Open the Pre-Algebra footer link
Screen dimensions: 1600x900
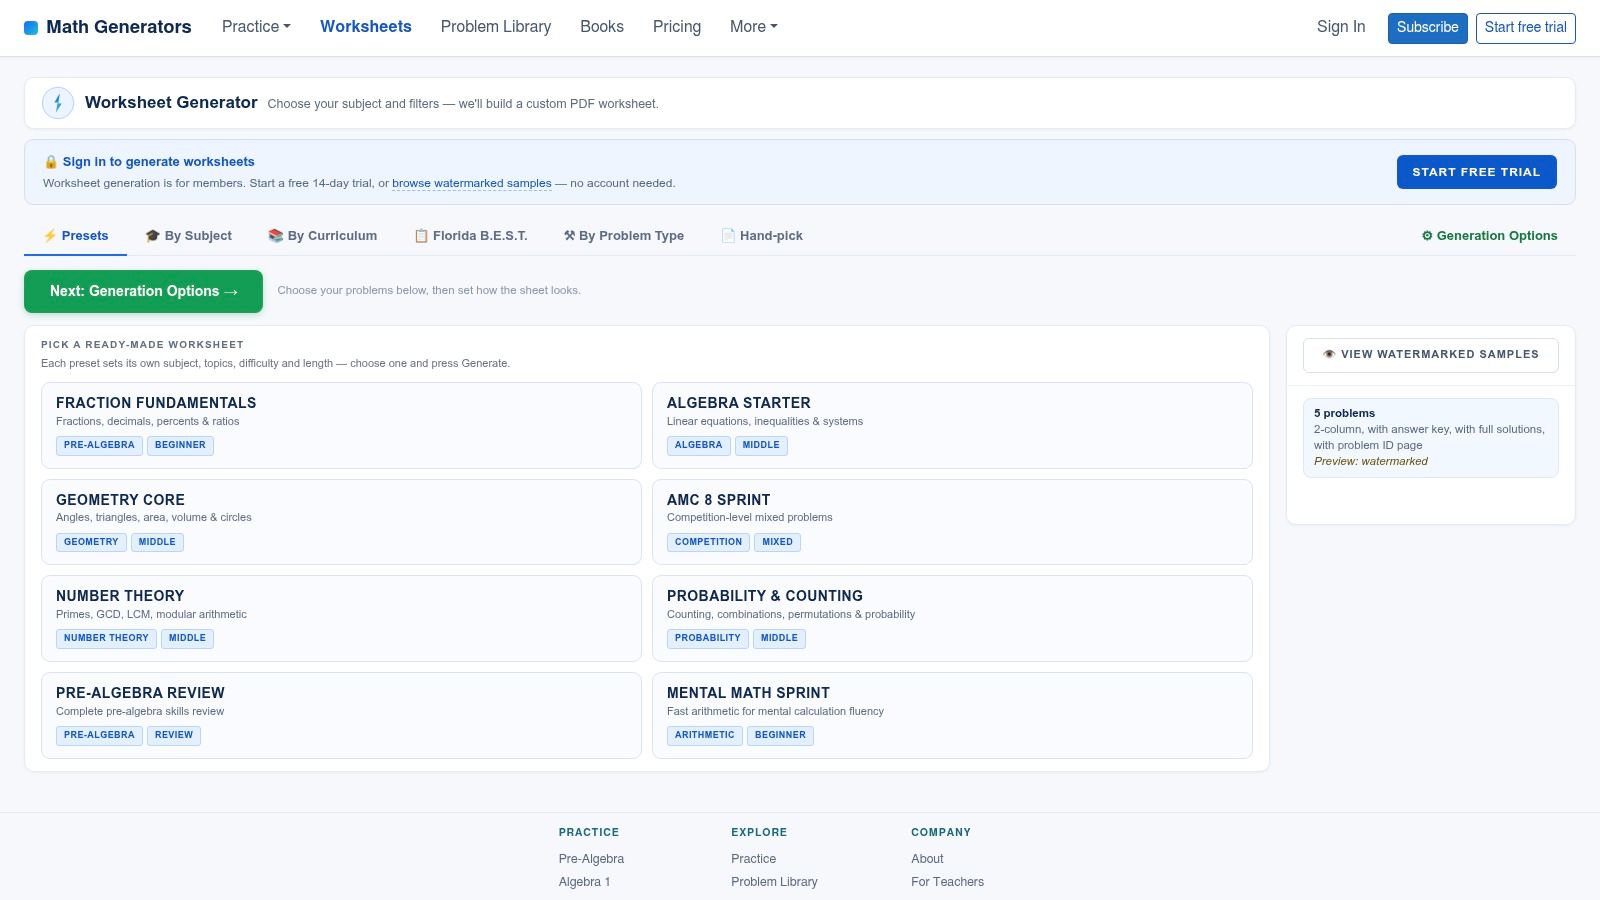click(591, 859)
